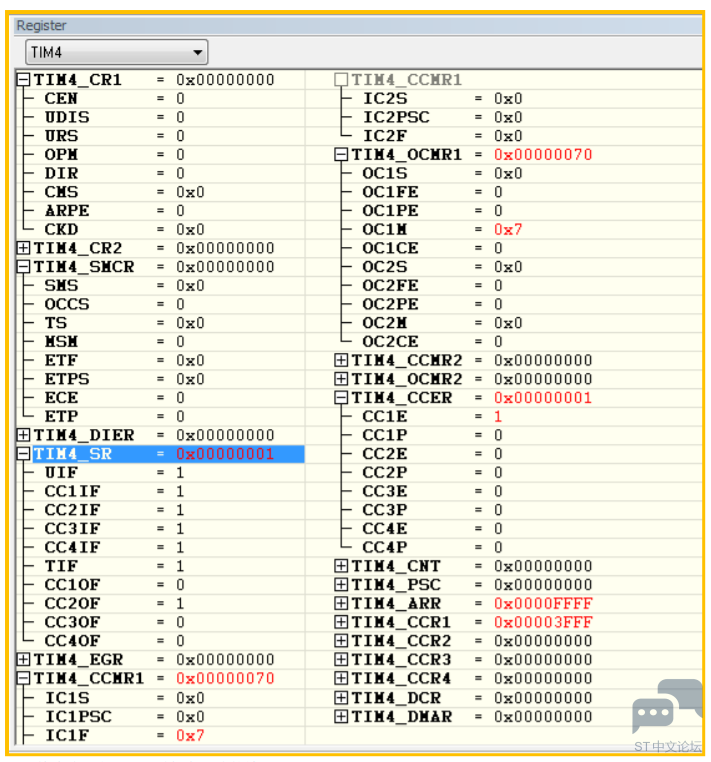Expand the TIM4_EGR register node
Image resolution: width=711 pixels, height=762 pixels.
pos(24,660)
